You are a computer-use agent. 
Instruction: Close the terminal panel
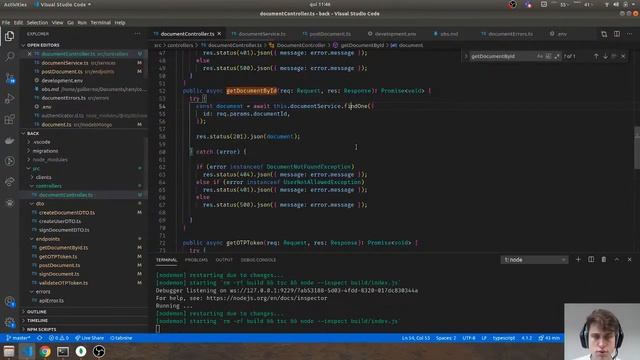pos(629,260)
